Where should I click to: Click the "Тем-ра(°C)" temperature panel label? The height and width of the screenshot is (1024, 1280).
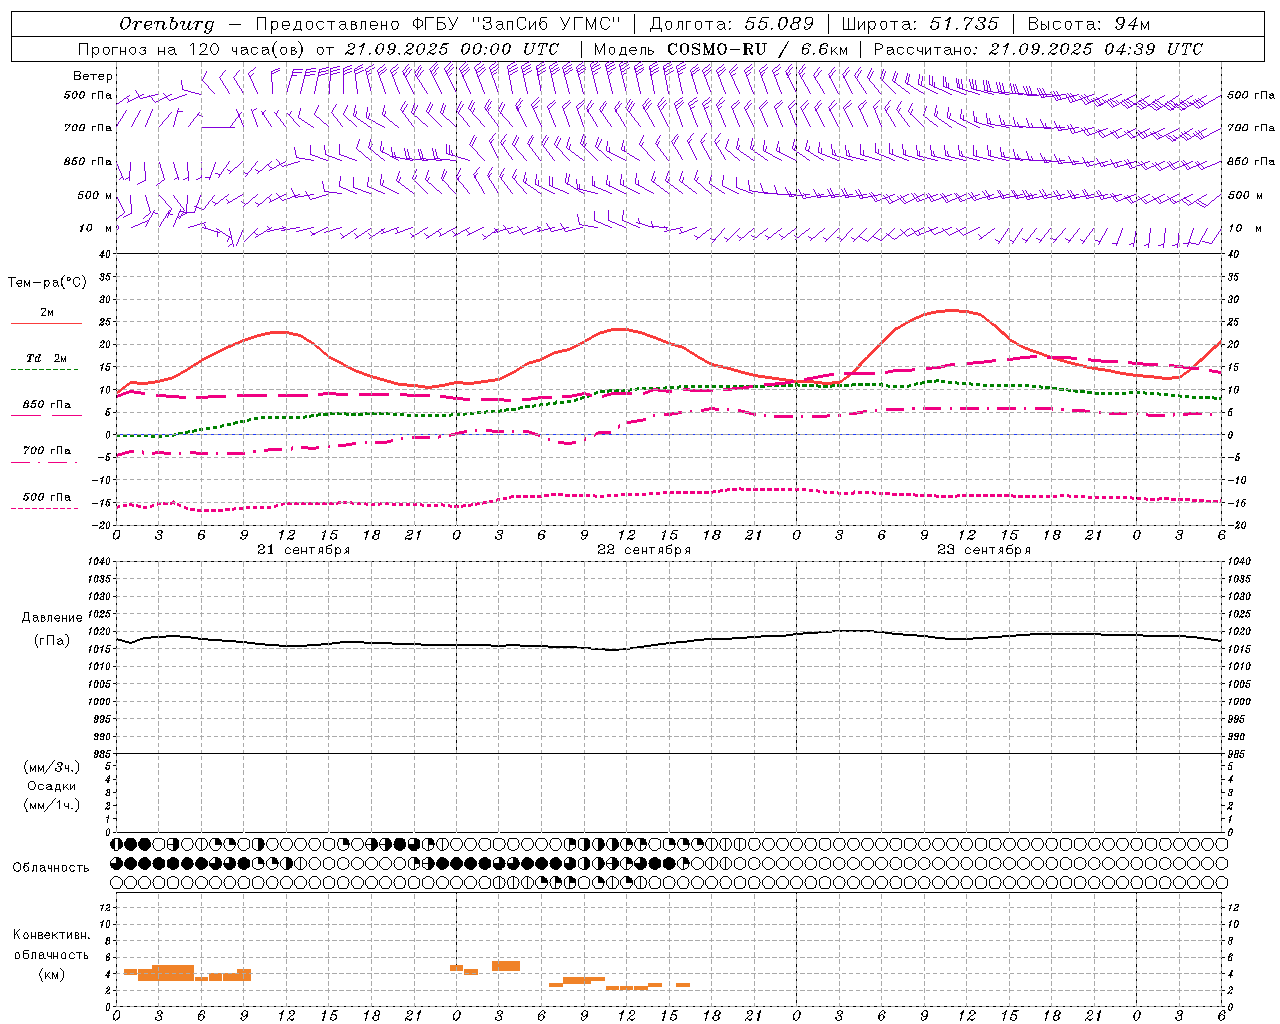point(47,283)
